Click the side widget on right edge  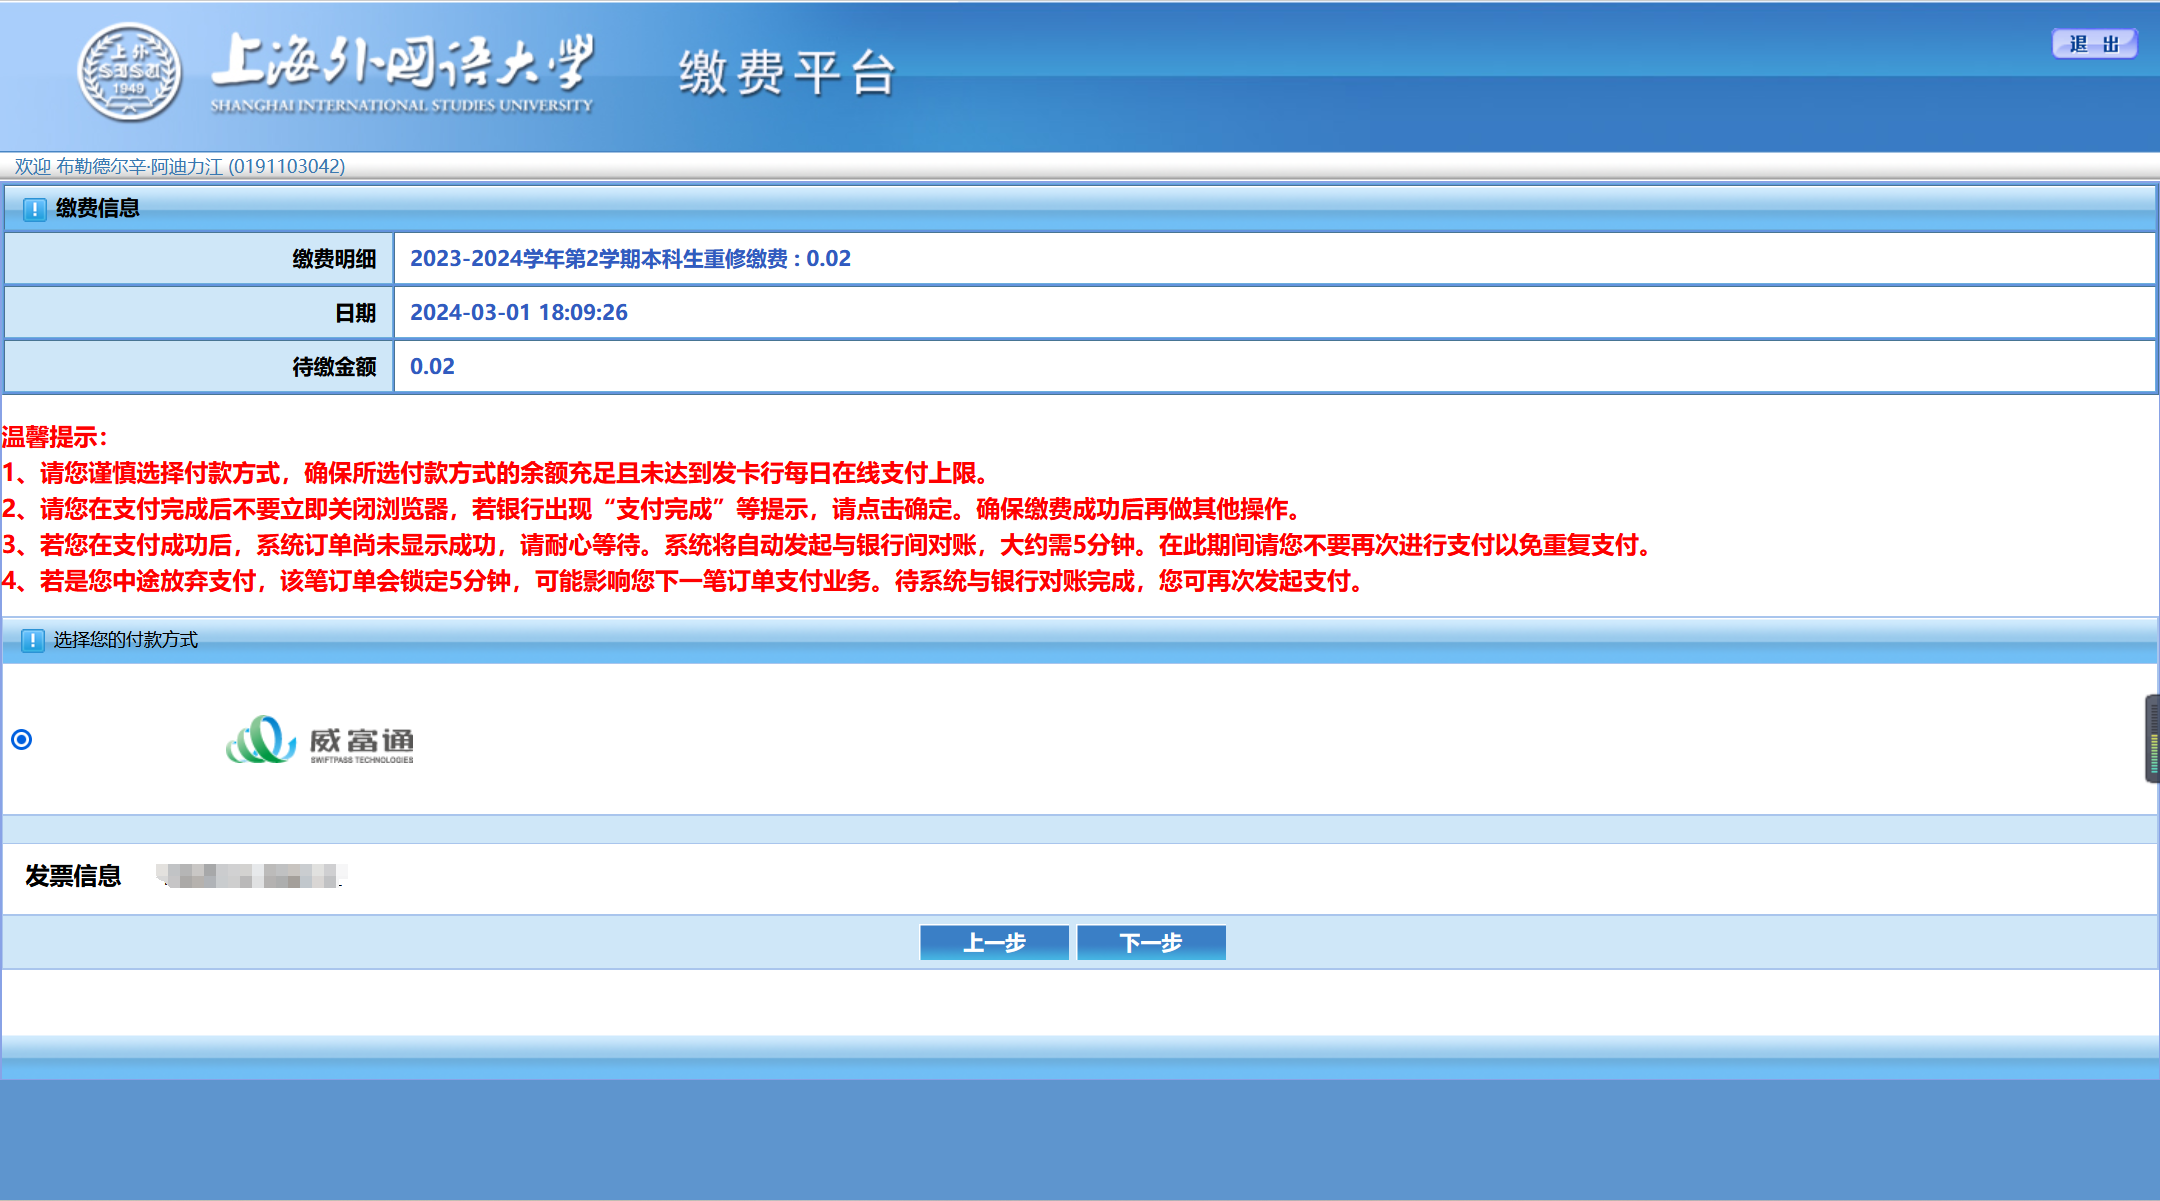[x=2152, y=738]
